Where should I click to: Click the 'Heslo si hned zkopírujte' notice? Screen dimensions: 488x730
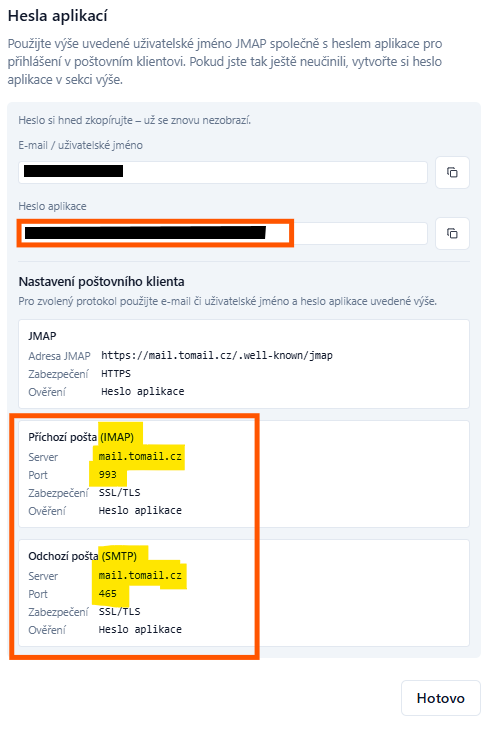click(135, 120)
